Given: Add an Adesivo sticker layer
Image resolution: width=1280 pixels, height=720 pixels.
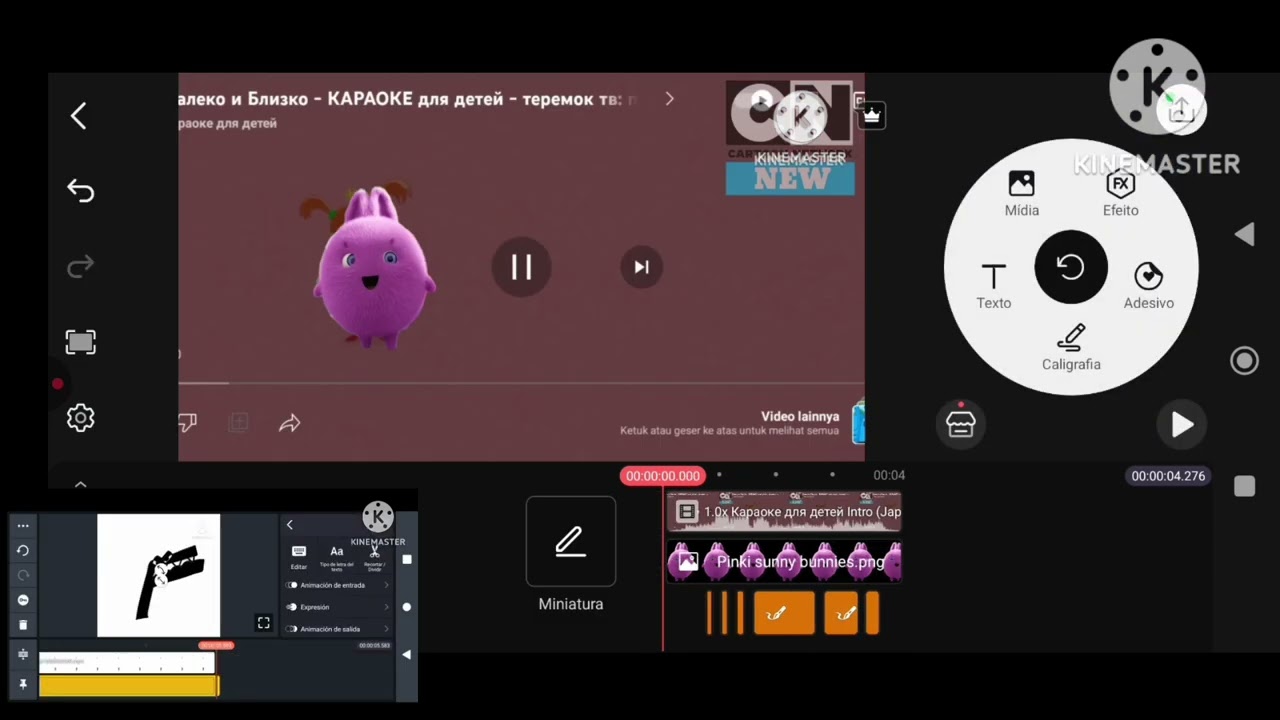Looking at the screenshot, I should (x=1148, y=286).
